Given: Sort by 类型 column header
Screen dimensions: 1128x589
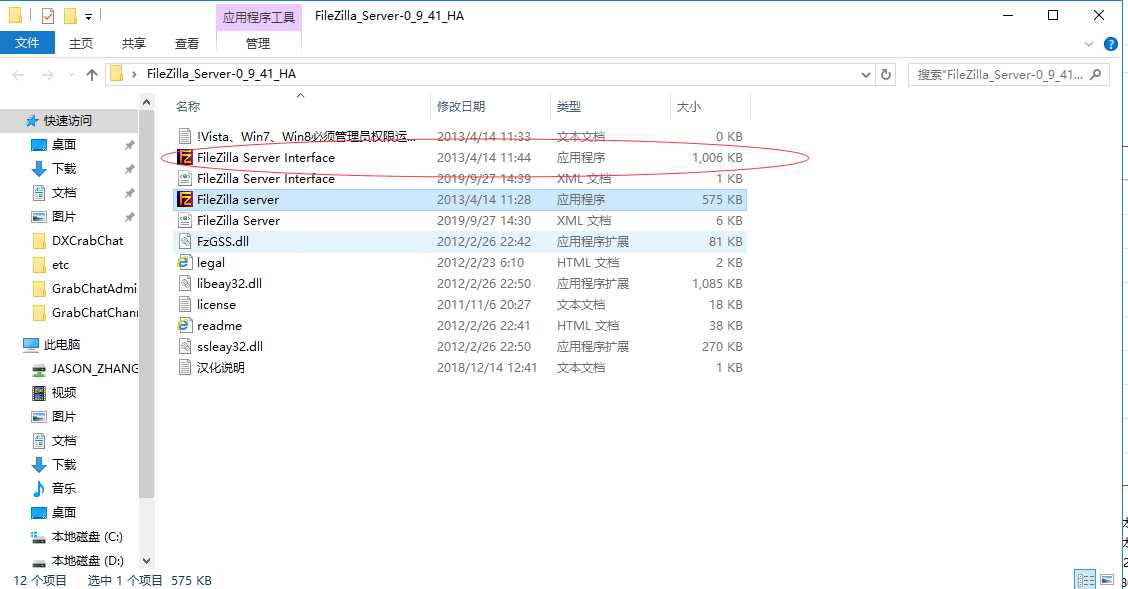Looking at the screenshot, I should (x=568, y=106).
